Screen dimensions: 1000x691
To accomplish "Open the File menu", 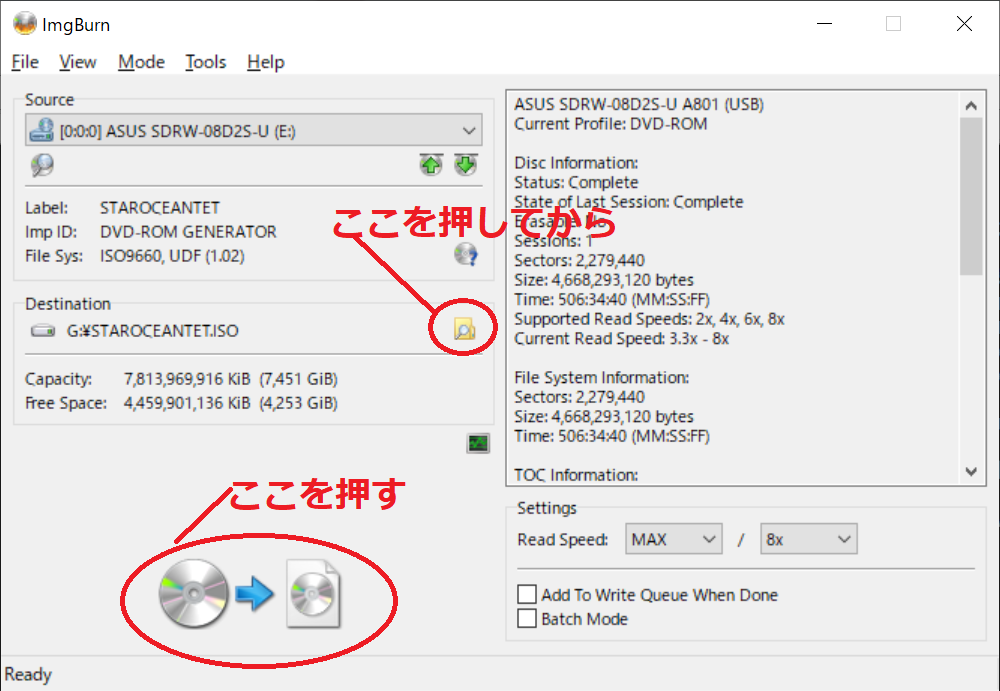I will 25,62.
